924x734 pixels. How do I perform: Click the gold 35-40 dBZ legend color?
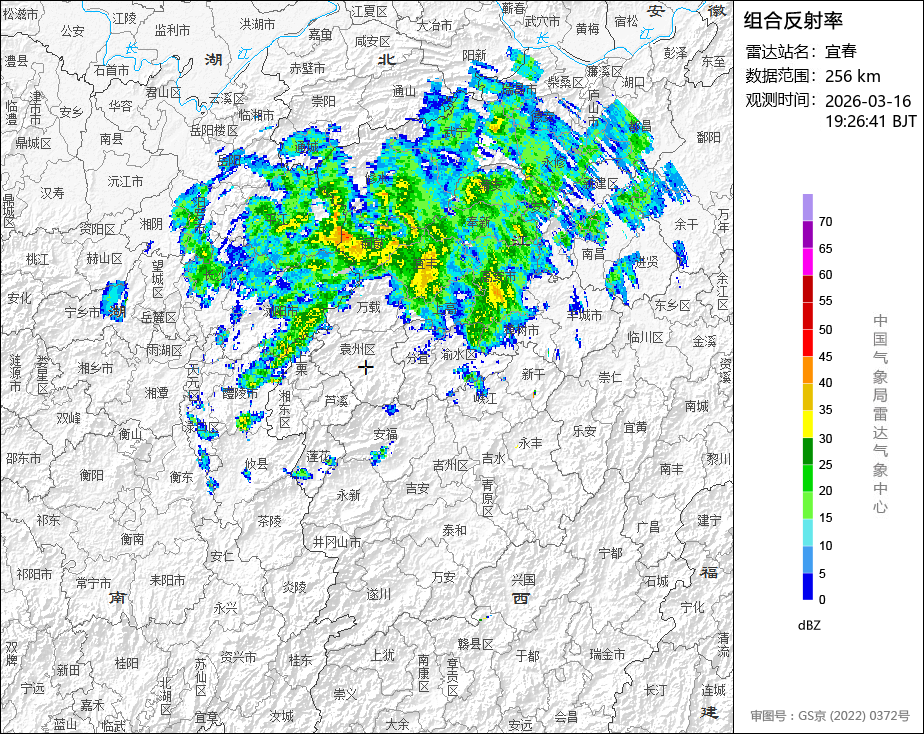tap(807, 397)
